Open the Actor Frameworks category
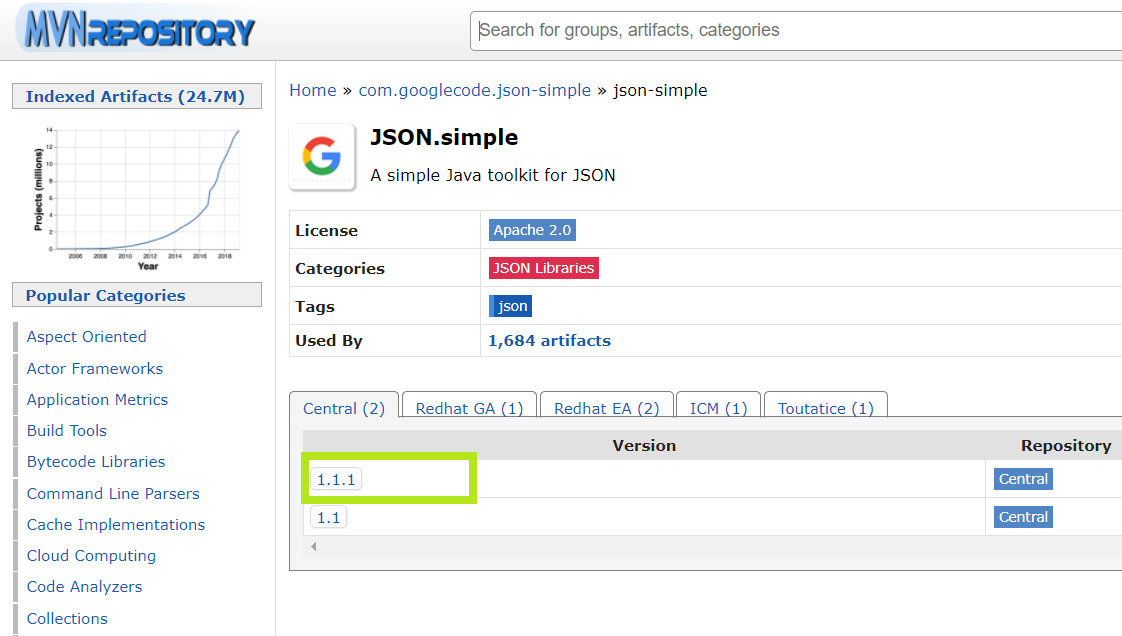Viewport: 1122px width, 636px height. (x=95, y=368)
